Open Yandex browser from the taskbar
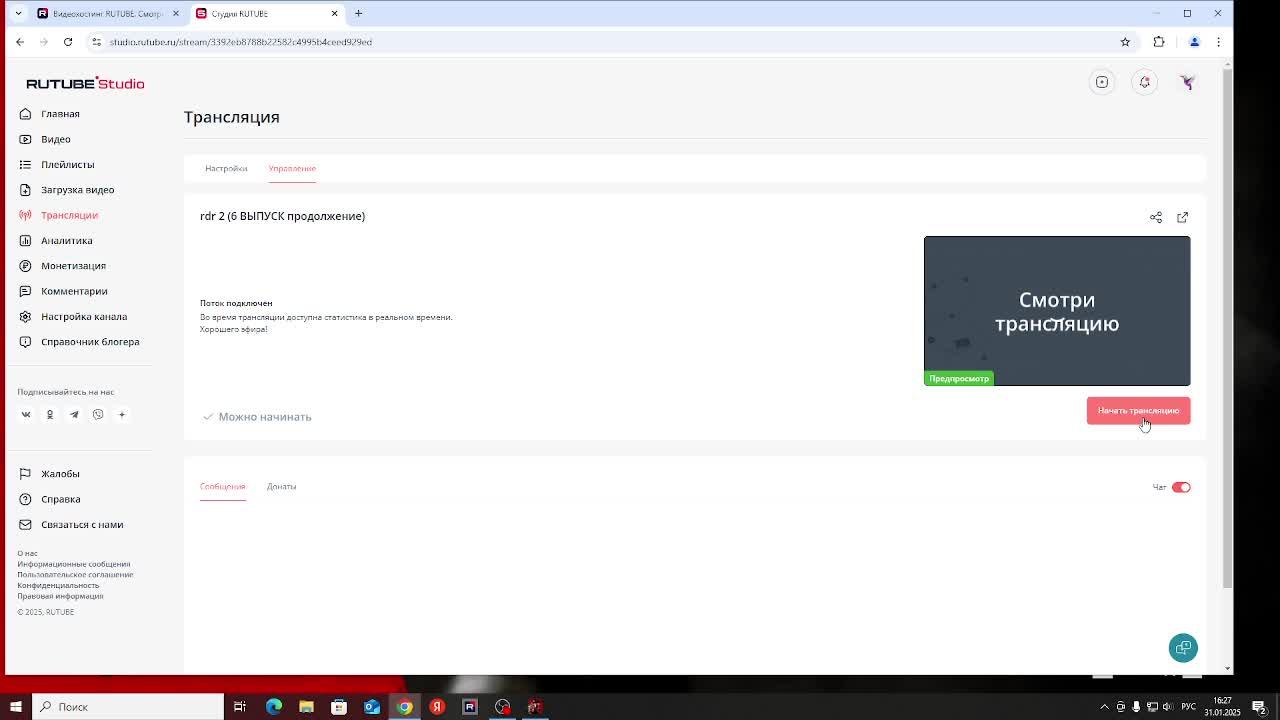Viewport: 1280px width, 720px height. click(437, 707)
